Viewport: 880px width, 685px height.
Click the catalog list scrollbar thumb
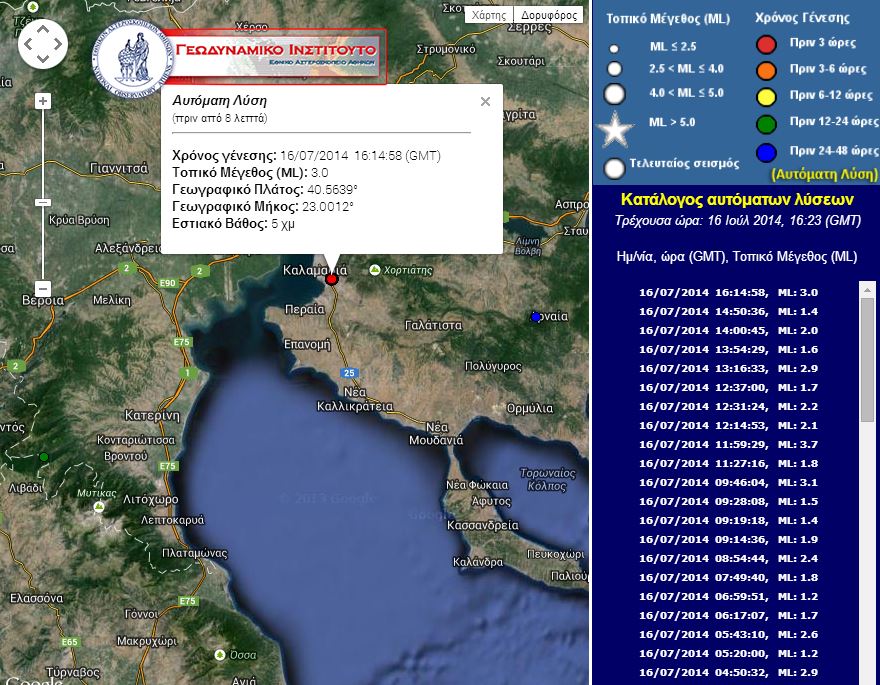coord(867,360)
